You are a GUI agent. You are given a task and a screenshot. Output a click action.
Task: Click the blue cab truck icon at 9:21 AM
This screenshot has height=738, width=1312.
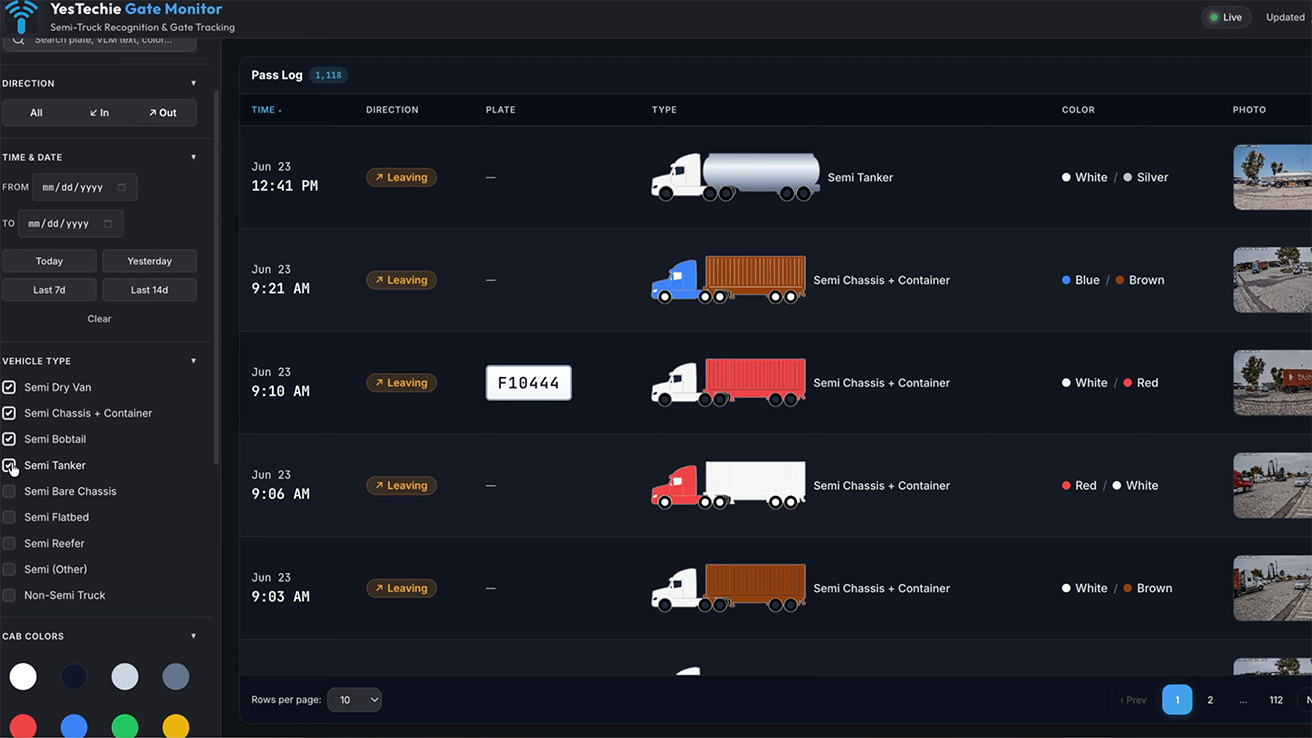(728, 280)
